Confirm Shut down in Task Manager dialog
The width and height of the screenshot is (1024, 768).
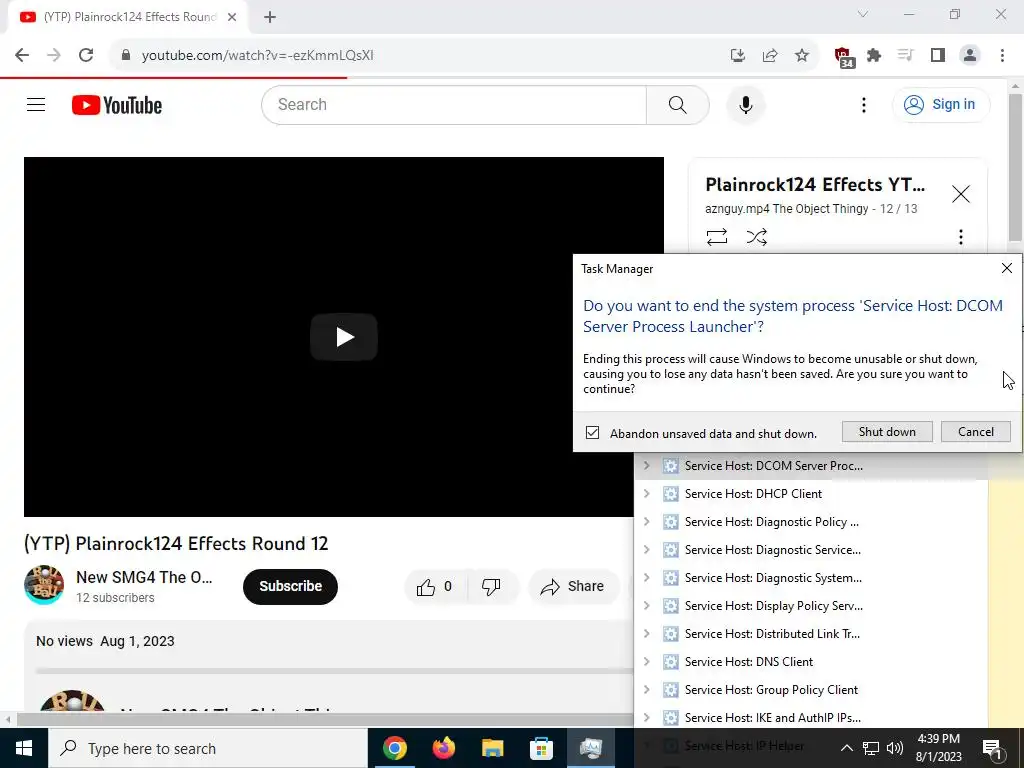(887, 432)
